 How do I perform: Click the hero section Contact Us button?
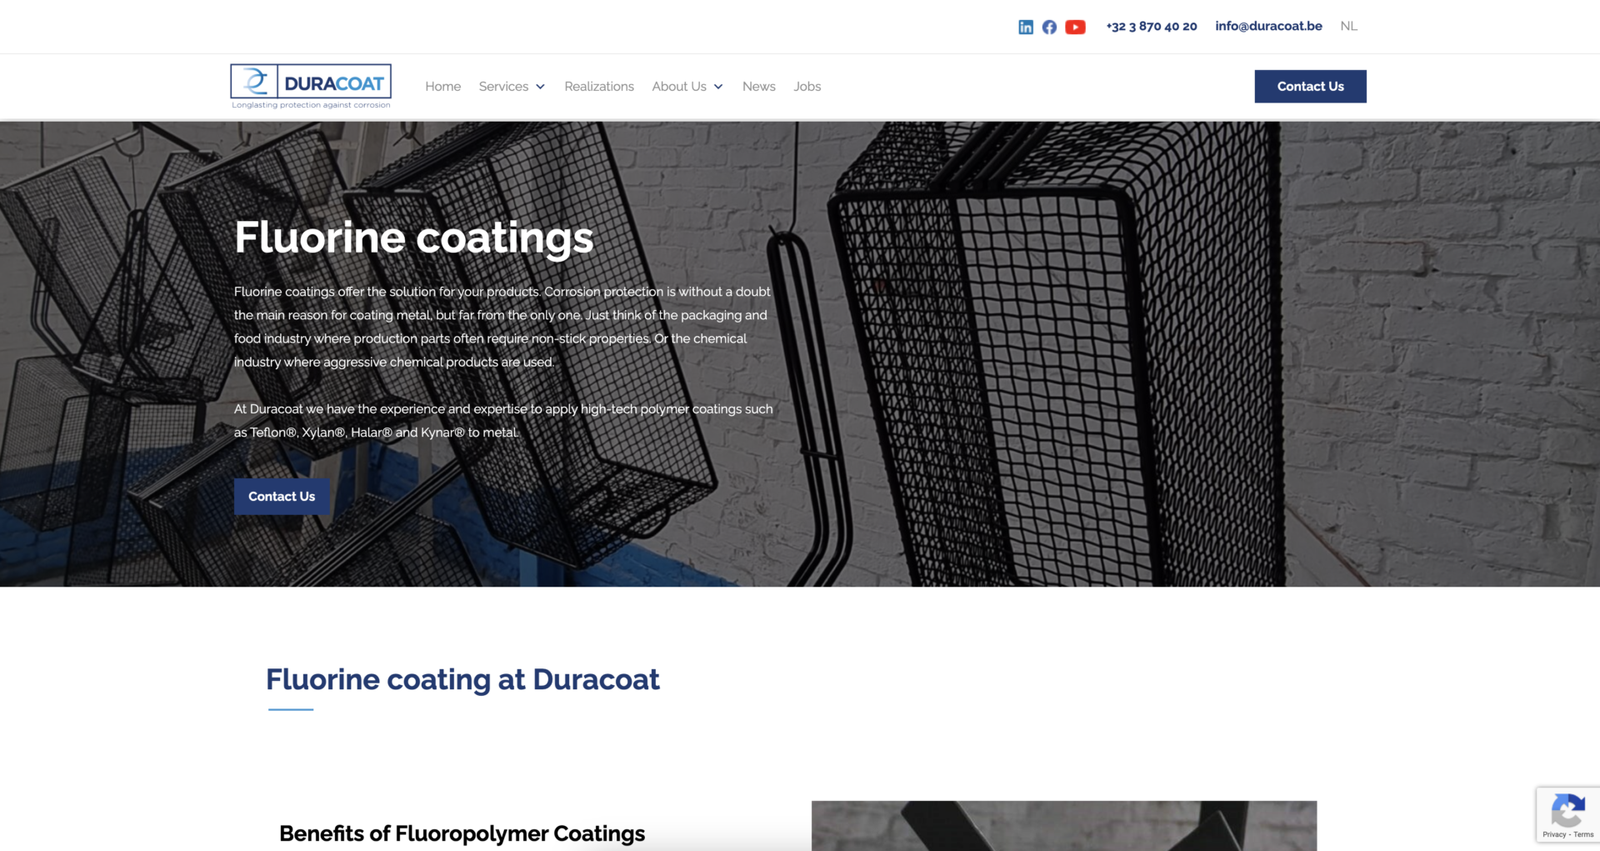pyautogui.click(x=282, y=496)
